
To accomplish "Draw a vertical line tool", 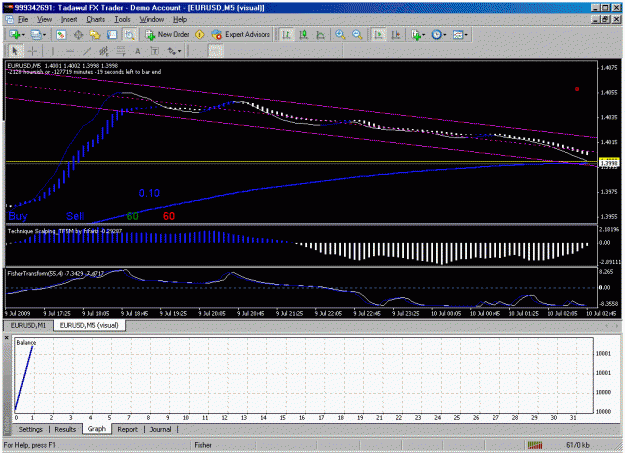I will (x=53, y=51).
